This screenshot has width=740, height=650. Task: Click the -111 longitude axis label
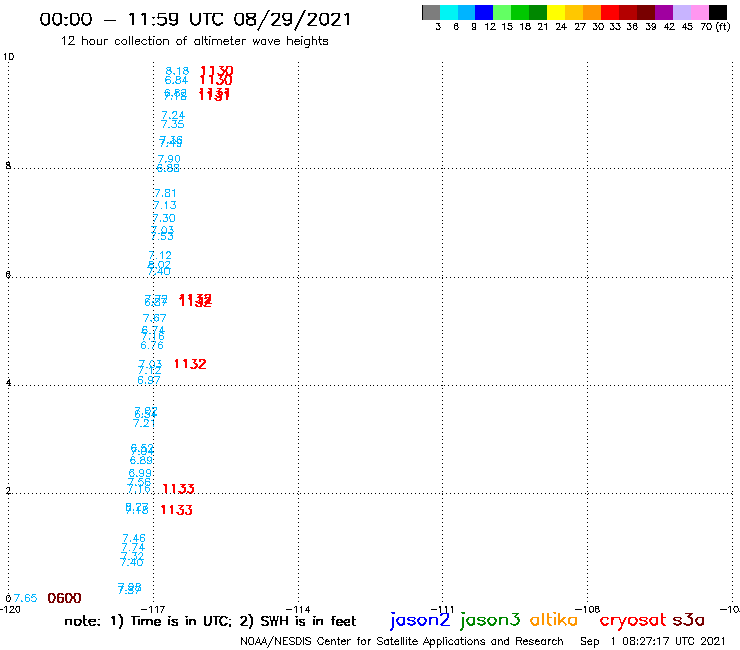tap(443, 609)
